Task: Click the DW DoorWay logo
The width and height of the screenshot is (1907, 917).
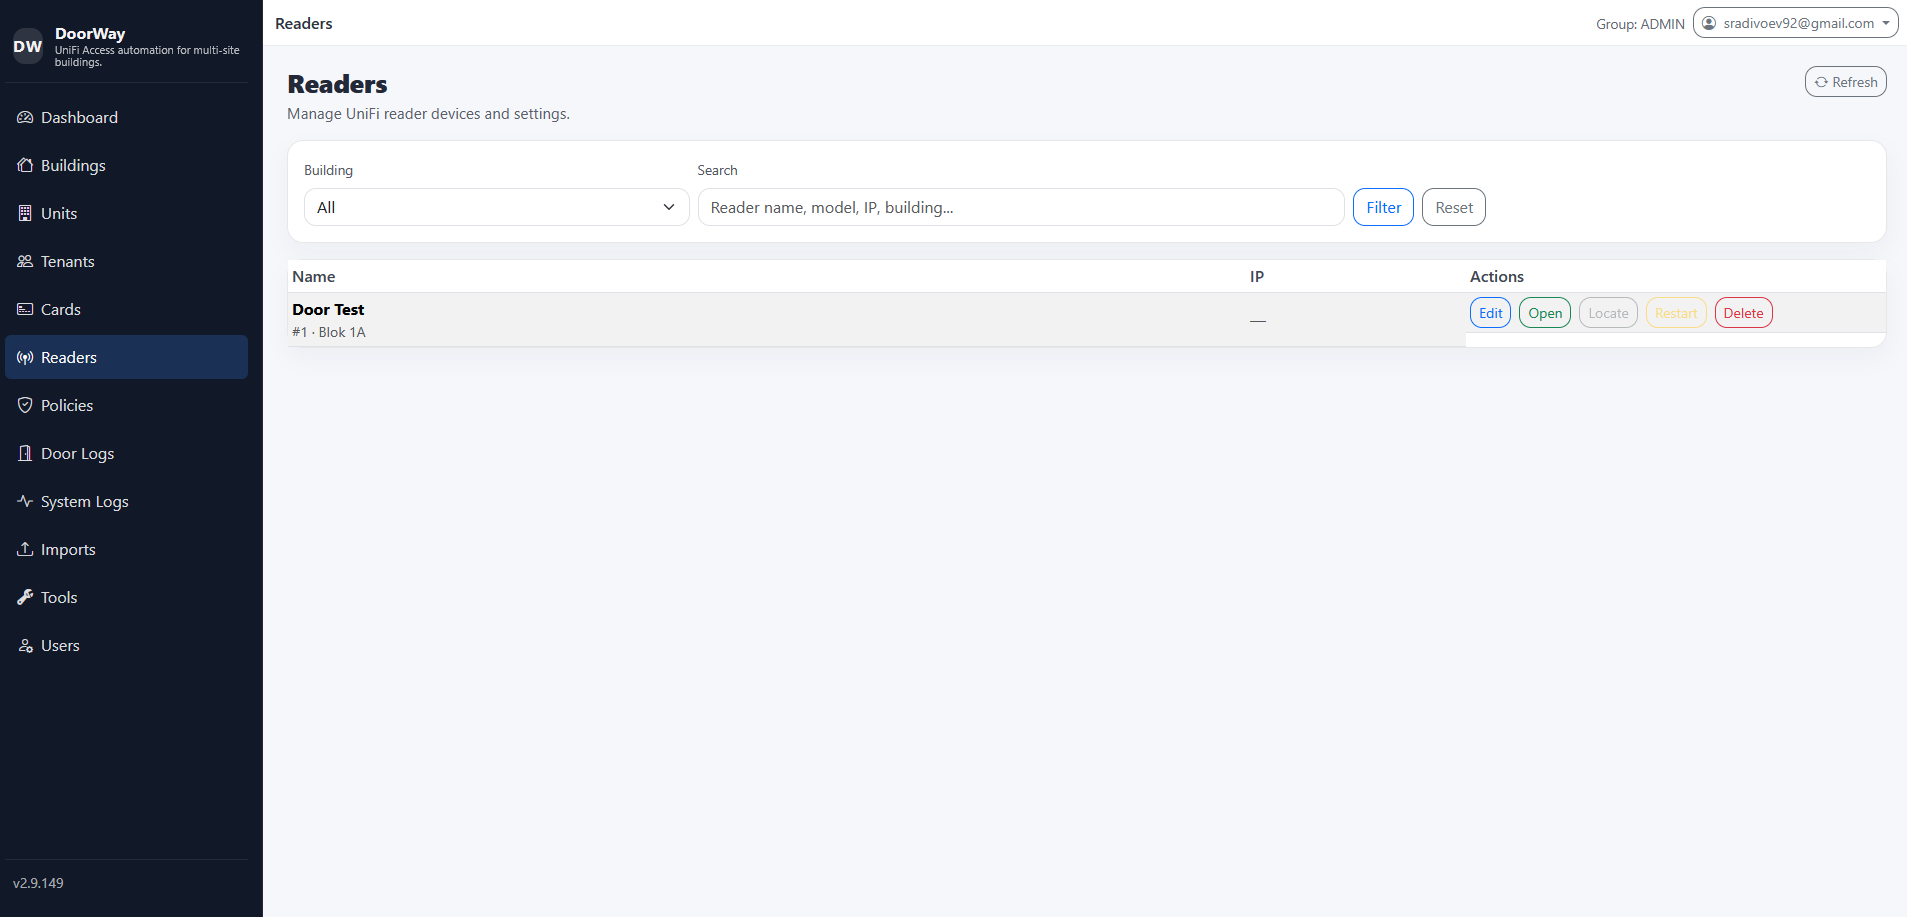Action: [x=28, y=46]
